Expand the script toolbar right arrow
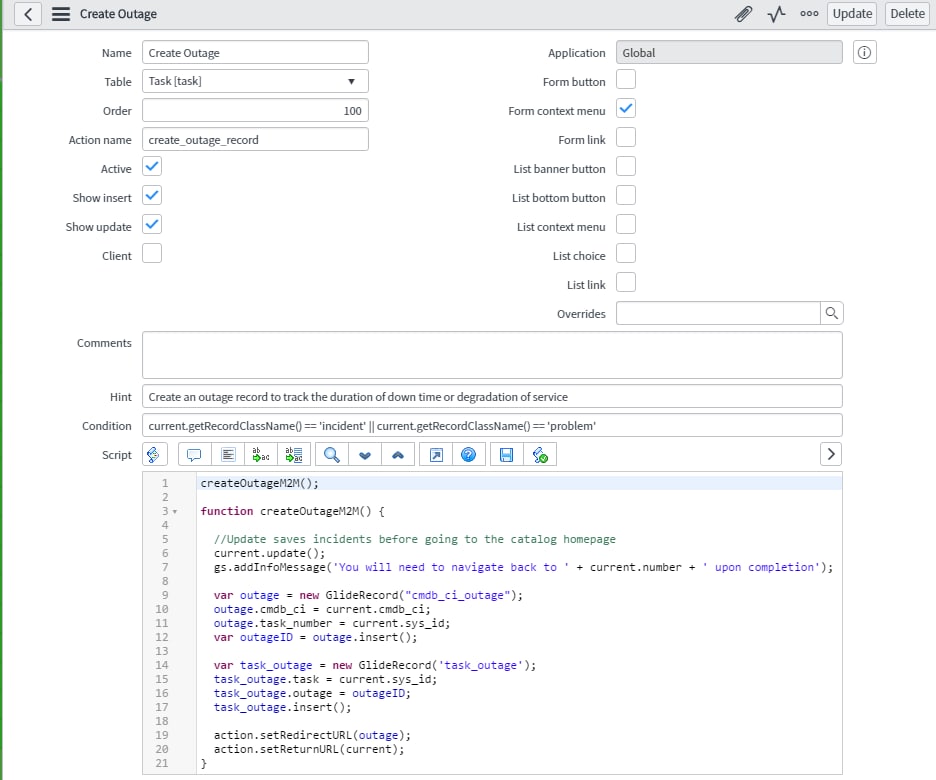 tap(831, 454)
